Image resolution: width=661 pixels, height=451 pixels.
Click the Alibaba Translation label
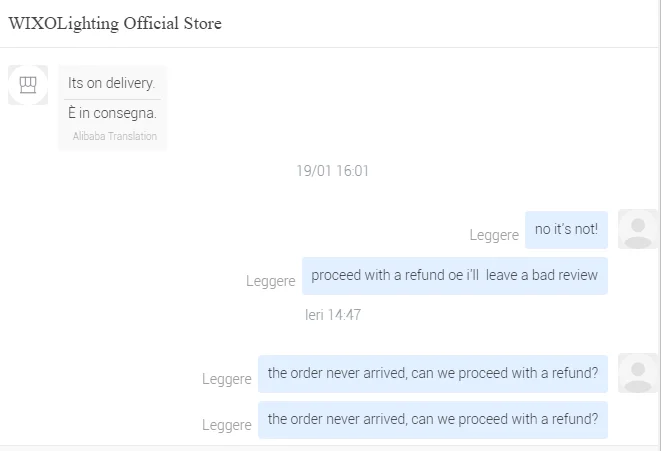(x=114, y=136)
